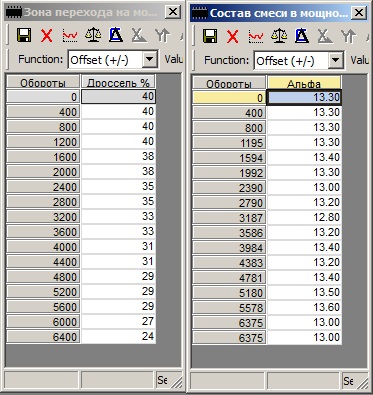This screenshot has height=395, width=373.
Task: Select Альфа value 13.40 at 1594 RPM
Action: click(x=304, y=157)
